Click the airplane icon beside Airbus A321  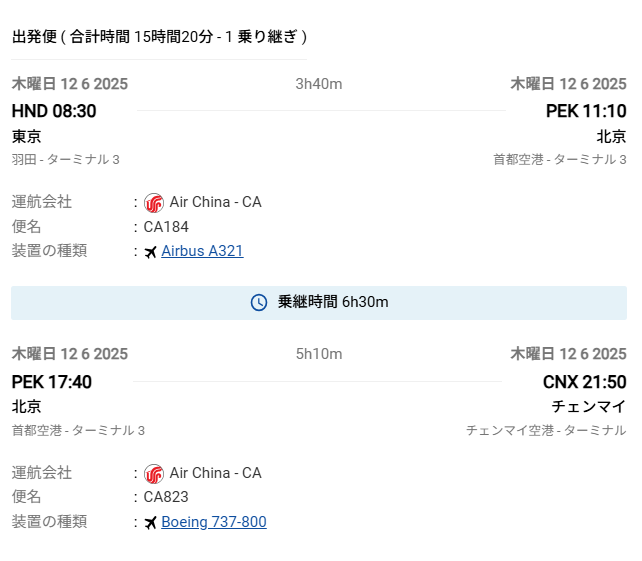coord(151,252)
